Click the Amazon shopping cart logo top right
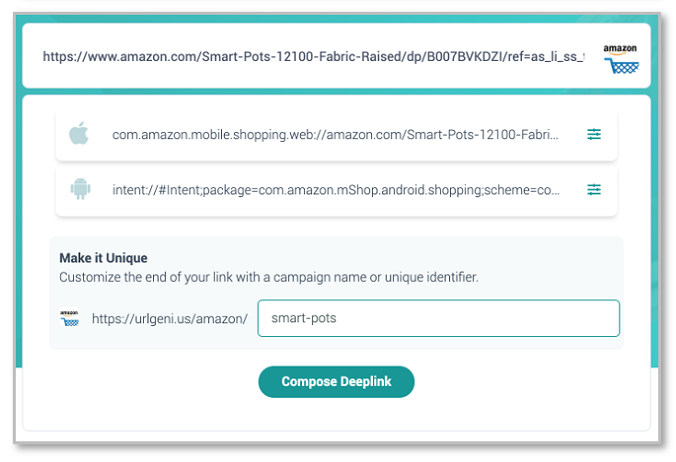 621,59
